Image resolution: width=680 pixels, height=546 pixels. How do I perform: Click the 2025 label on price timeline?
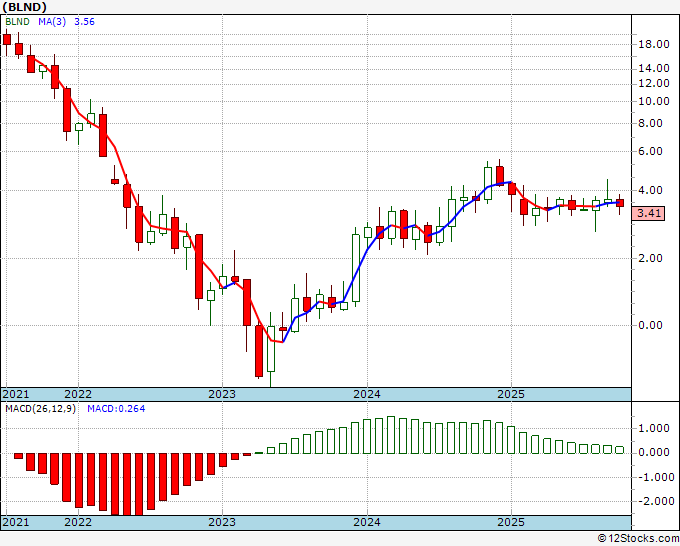click(511, 394)
